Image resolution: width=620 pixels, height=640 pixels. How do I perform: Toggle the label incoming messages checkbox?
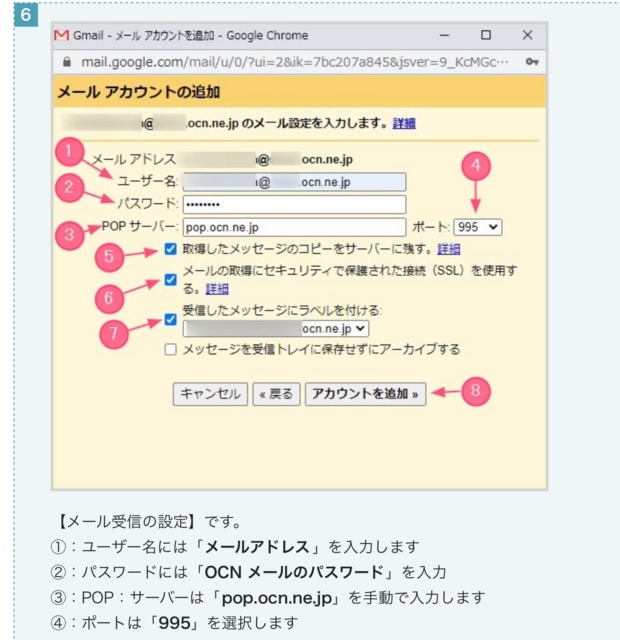(x=170, y=319)
